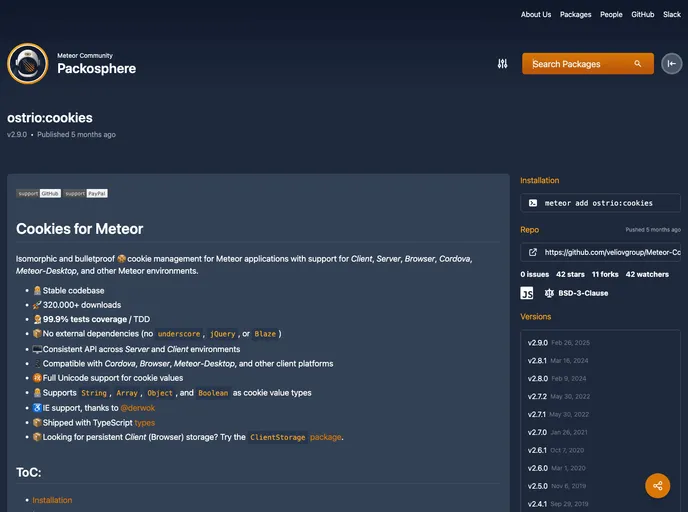The height and width of the screenshot is (512, 688).
Task: Click the JS language badge icon
Action: coord(527,293)
